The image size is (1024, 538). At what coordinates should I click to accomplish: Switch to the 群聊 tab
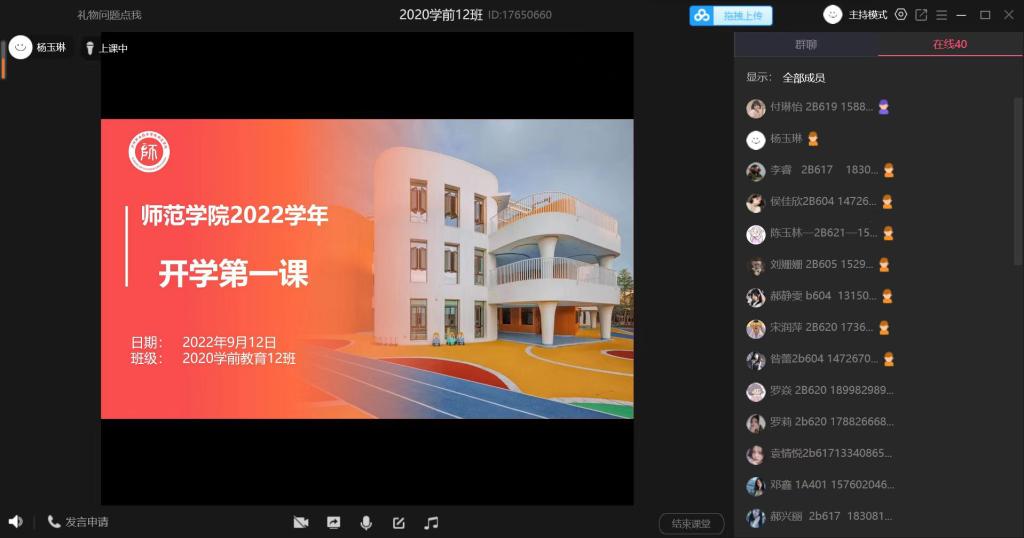(x=806, y=44)
